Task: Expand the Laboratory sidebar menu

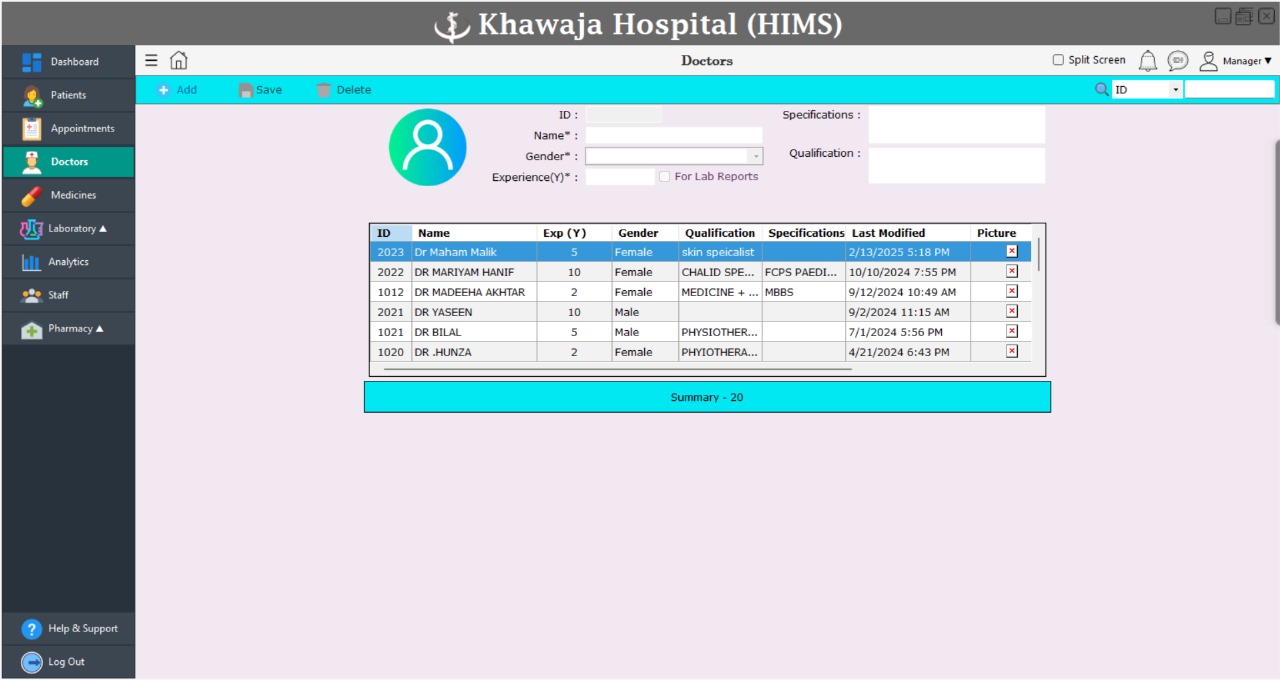Action: [x=68, y=228]
